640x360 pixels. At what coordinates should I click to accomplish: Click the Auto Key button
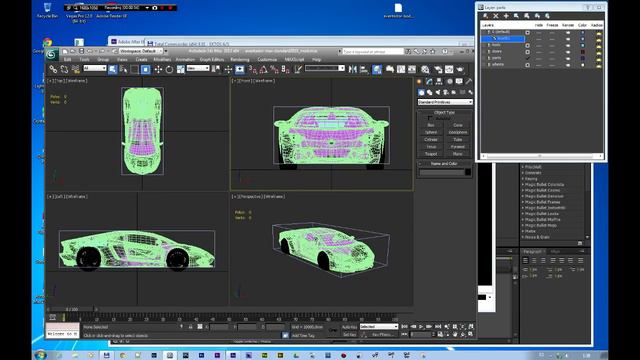pyautogui.click(x=349, y=327)
